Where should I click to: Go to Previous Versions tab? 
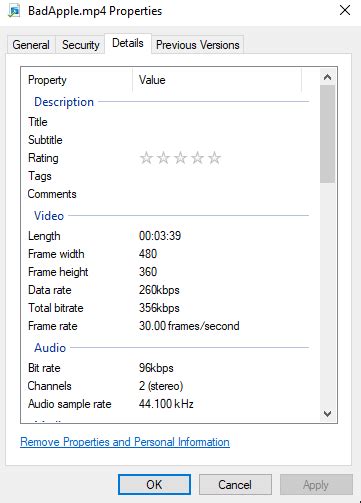click(x=198, y=45)
